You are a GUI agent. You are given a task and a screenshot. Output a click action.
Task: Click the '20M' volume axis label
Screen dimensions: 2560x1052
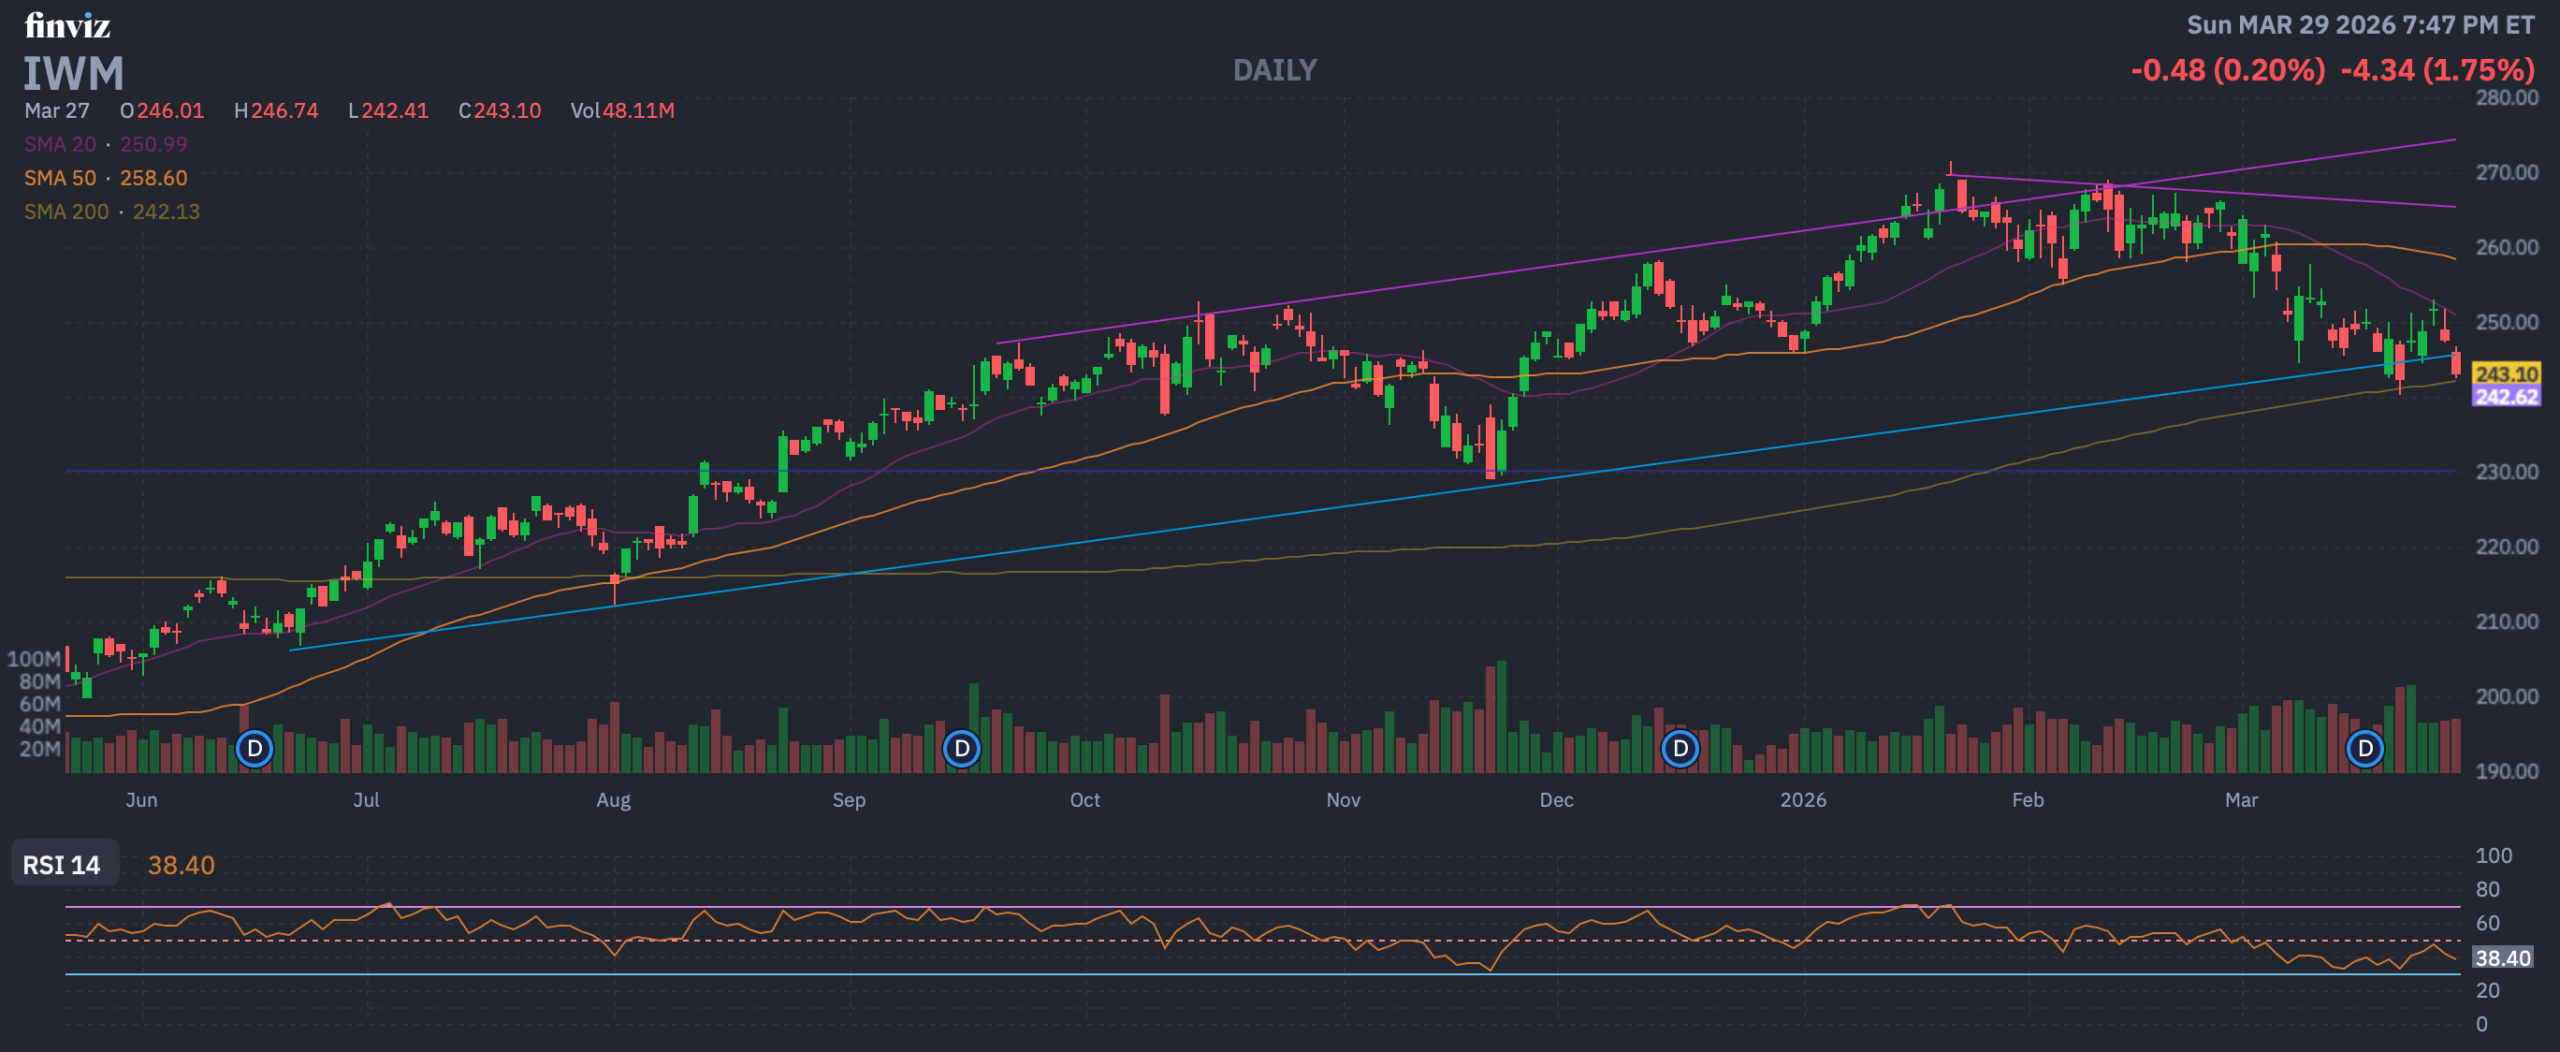40,749
